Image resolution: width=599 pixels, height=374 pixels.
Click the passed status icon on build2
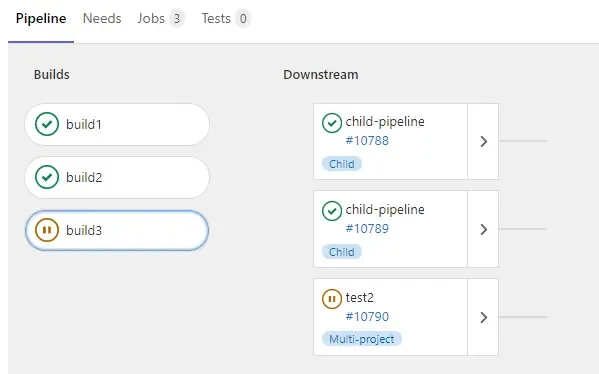[47, 177]
